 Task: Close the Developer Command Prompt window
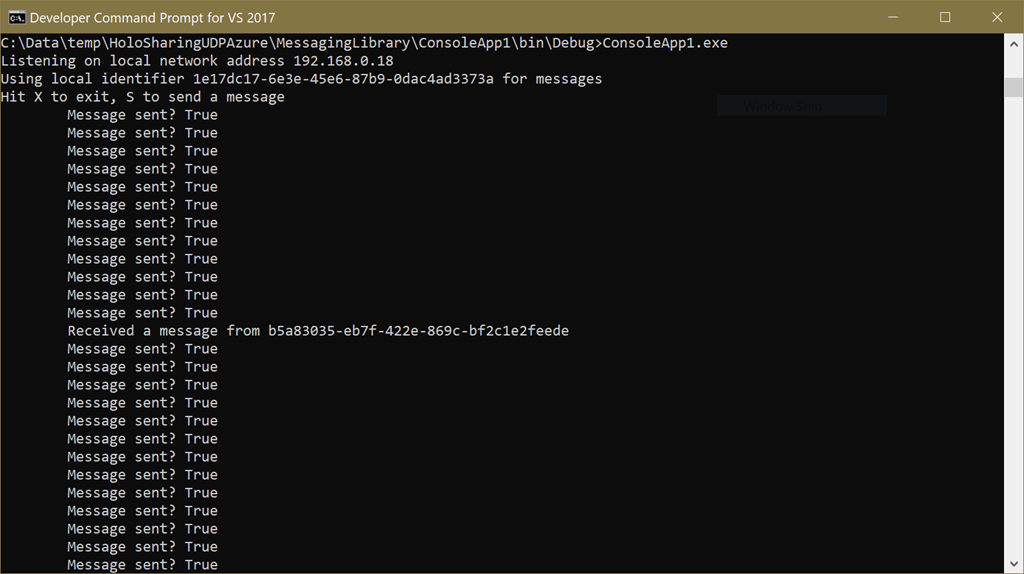[997, 17]
